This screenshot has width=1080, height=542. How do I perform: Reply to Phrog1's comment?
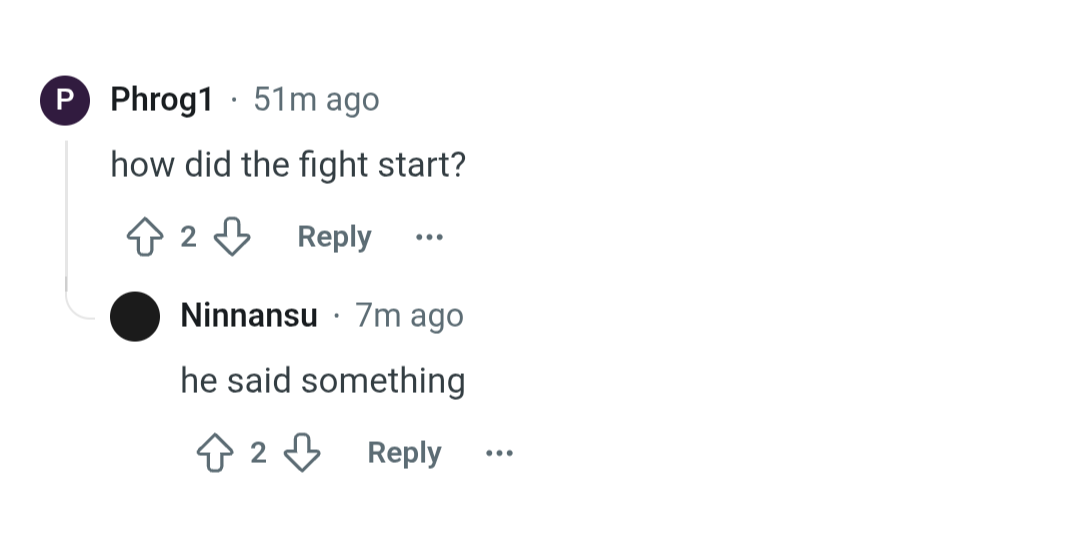(x=334, y=237)
